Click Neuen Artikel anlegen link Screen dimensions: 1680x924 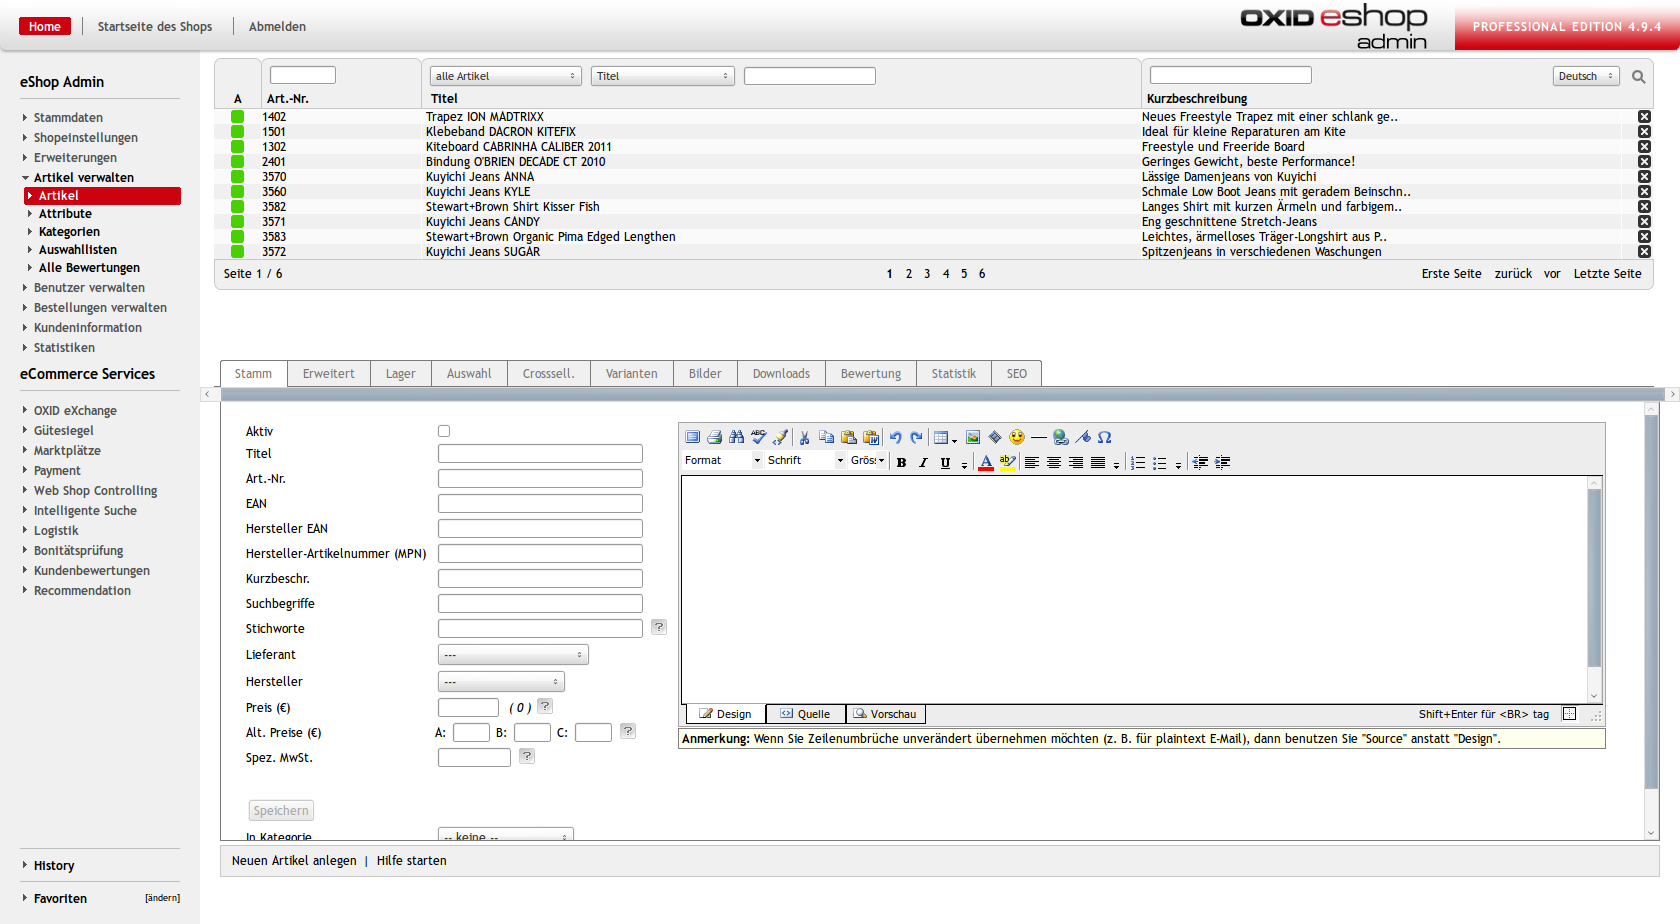tap(294, 861)
